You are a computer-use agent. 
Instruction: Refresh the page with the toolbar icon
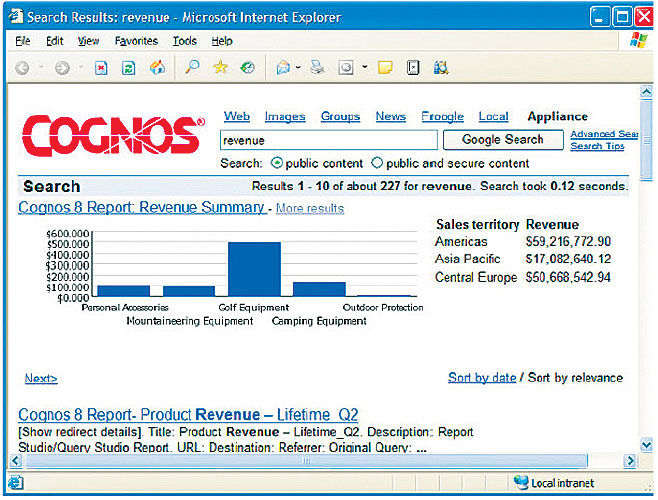tap(128, 68)
